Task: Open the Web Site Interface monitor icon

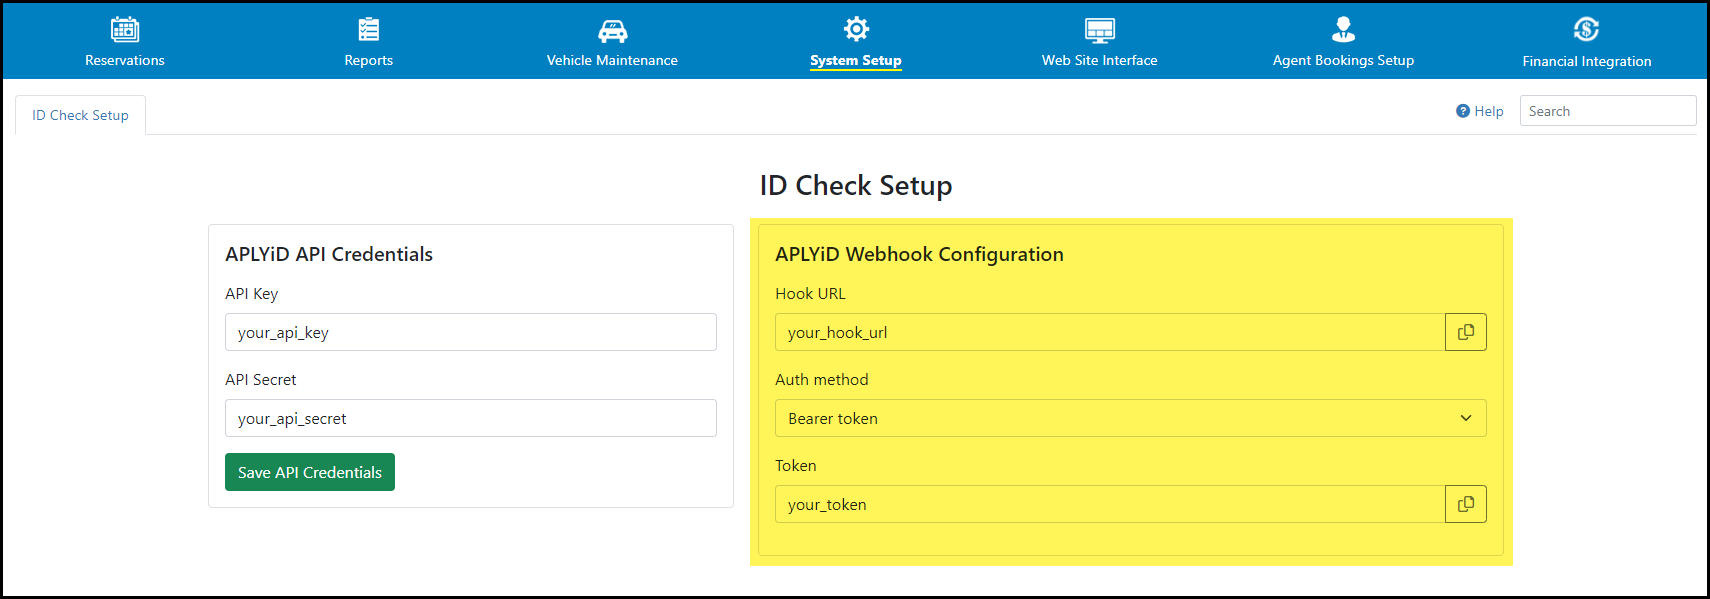Action: click(1100, 30)
